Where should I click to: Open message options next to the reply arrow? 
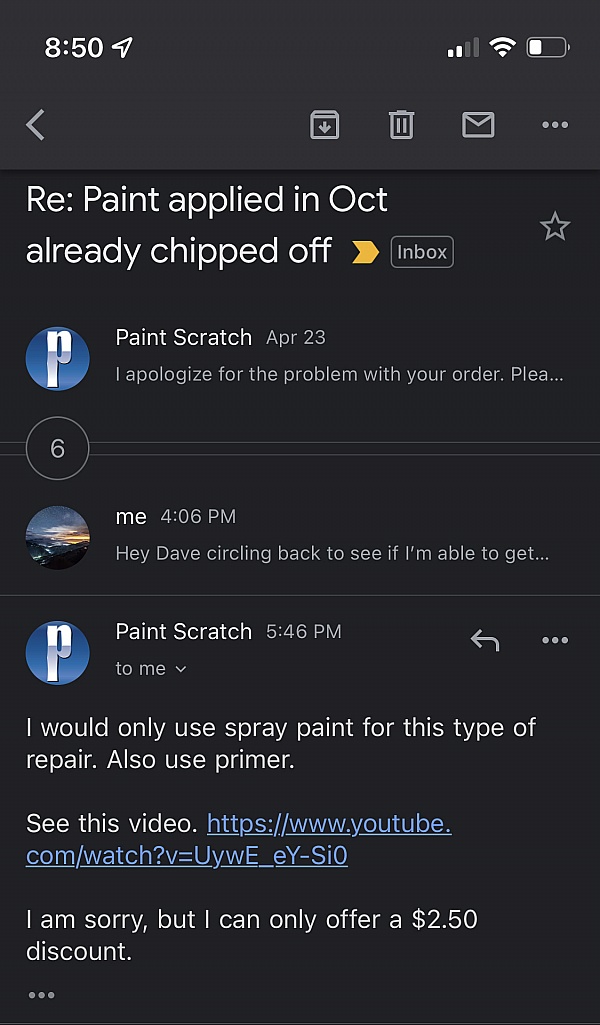coord(555,640)
